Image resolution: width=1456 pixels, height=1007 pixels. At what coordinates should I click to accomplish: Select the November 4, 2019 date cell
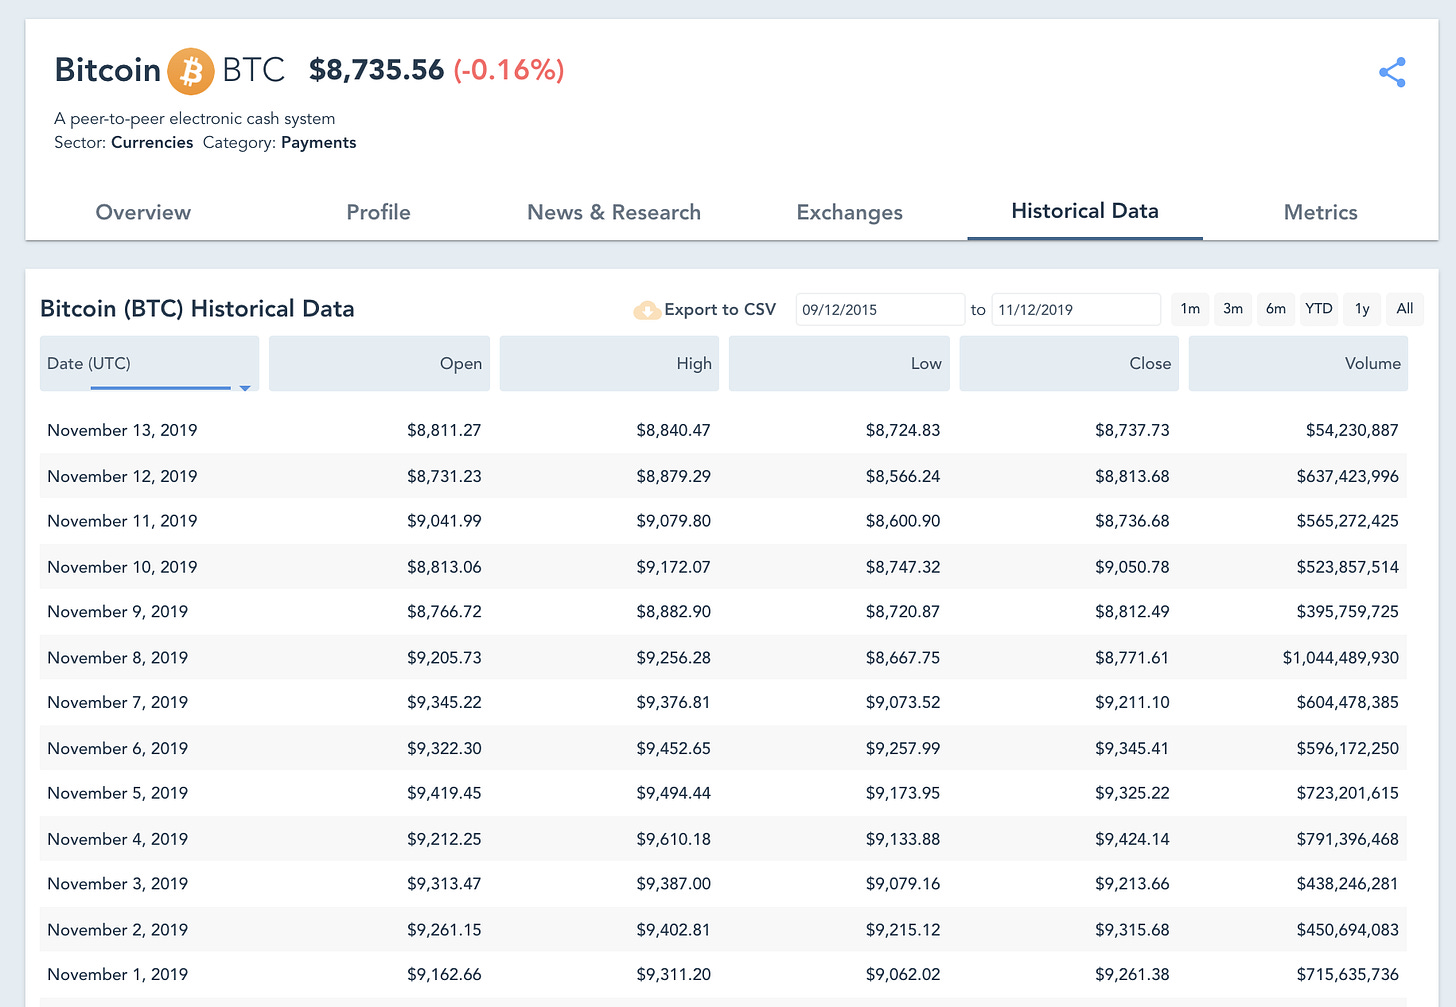[118, 839]
